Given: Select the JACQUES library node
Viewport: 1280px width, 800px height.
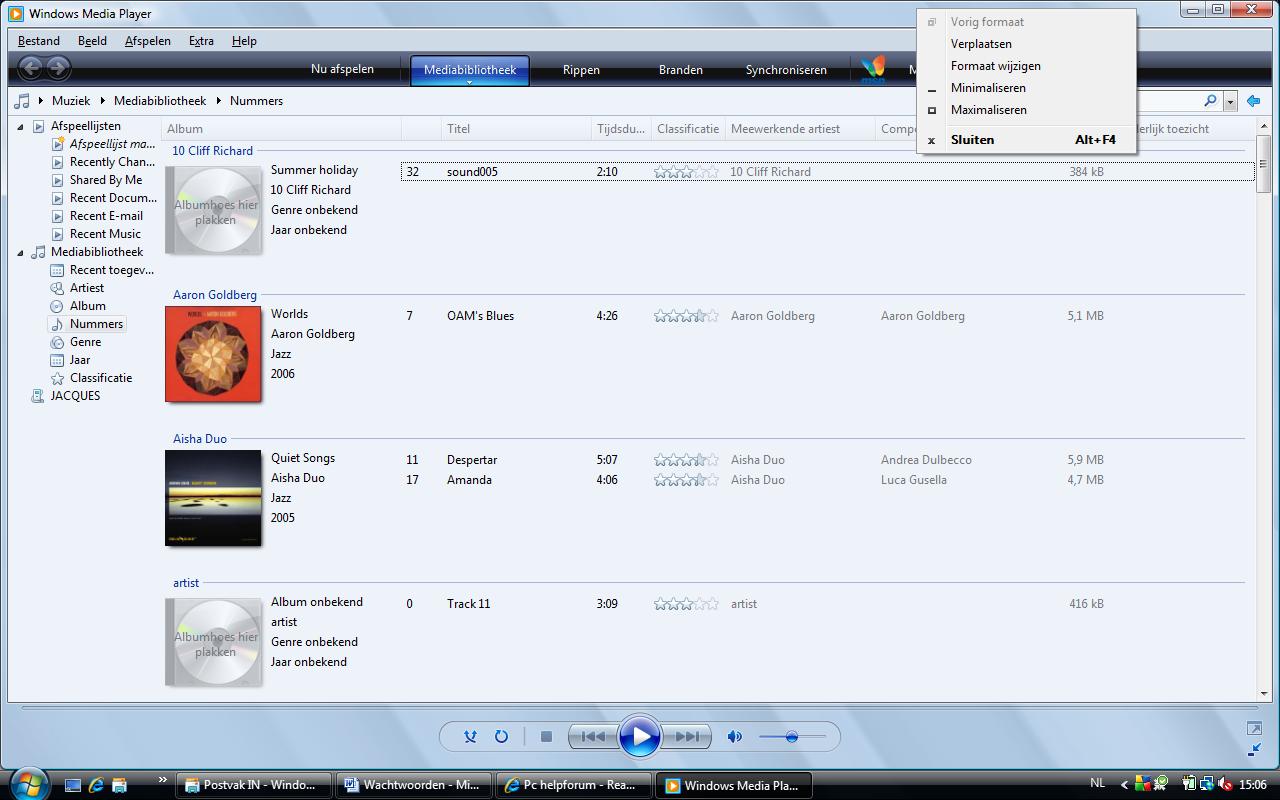Looking at the screenshot, I should click(x=66, y=396).
